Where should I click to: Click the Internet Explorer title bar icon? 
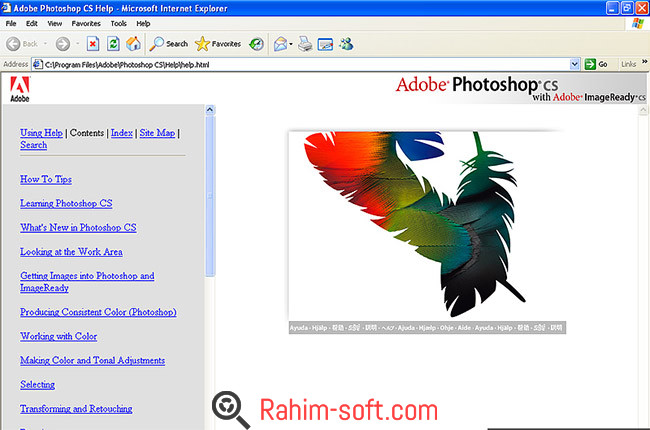[x=6, y=7]
